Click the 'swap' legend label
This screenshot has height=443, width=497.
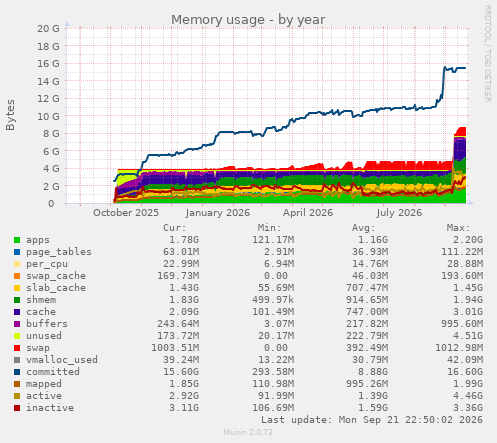point(38,348)
